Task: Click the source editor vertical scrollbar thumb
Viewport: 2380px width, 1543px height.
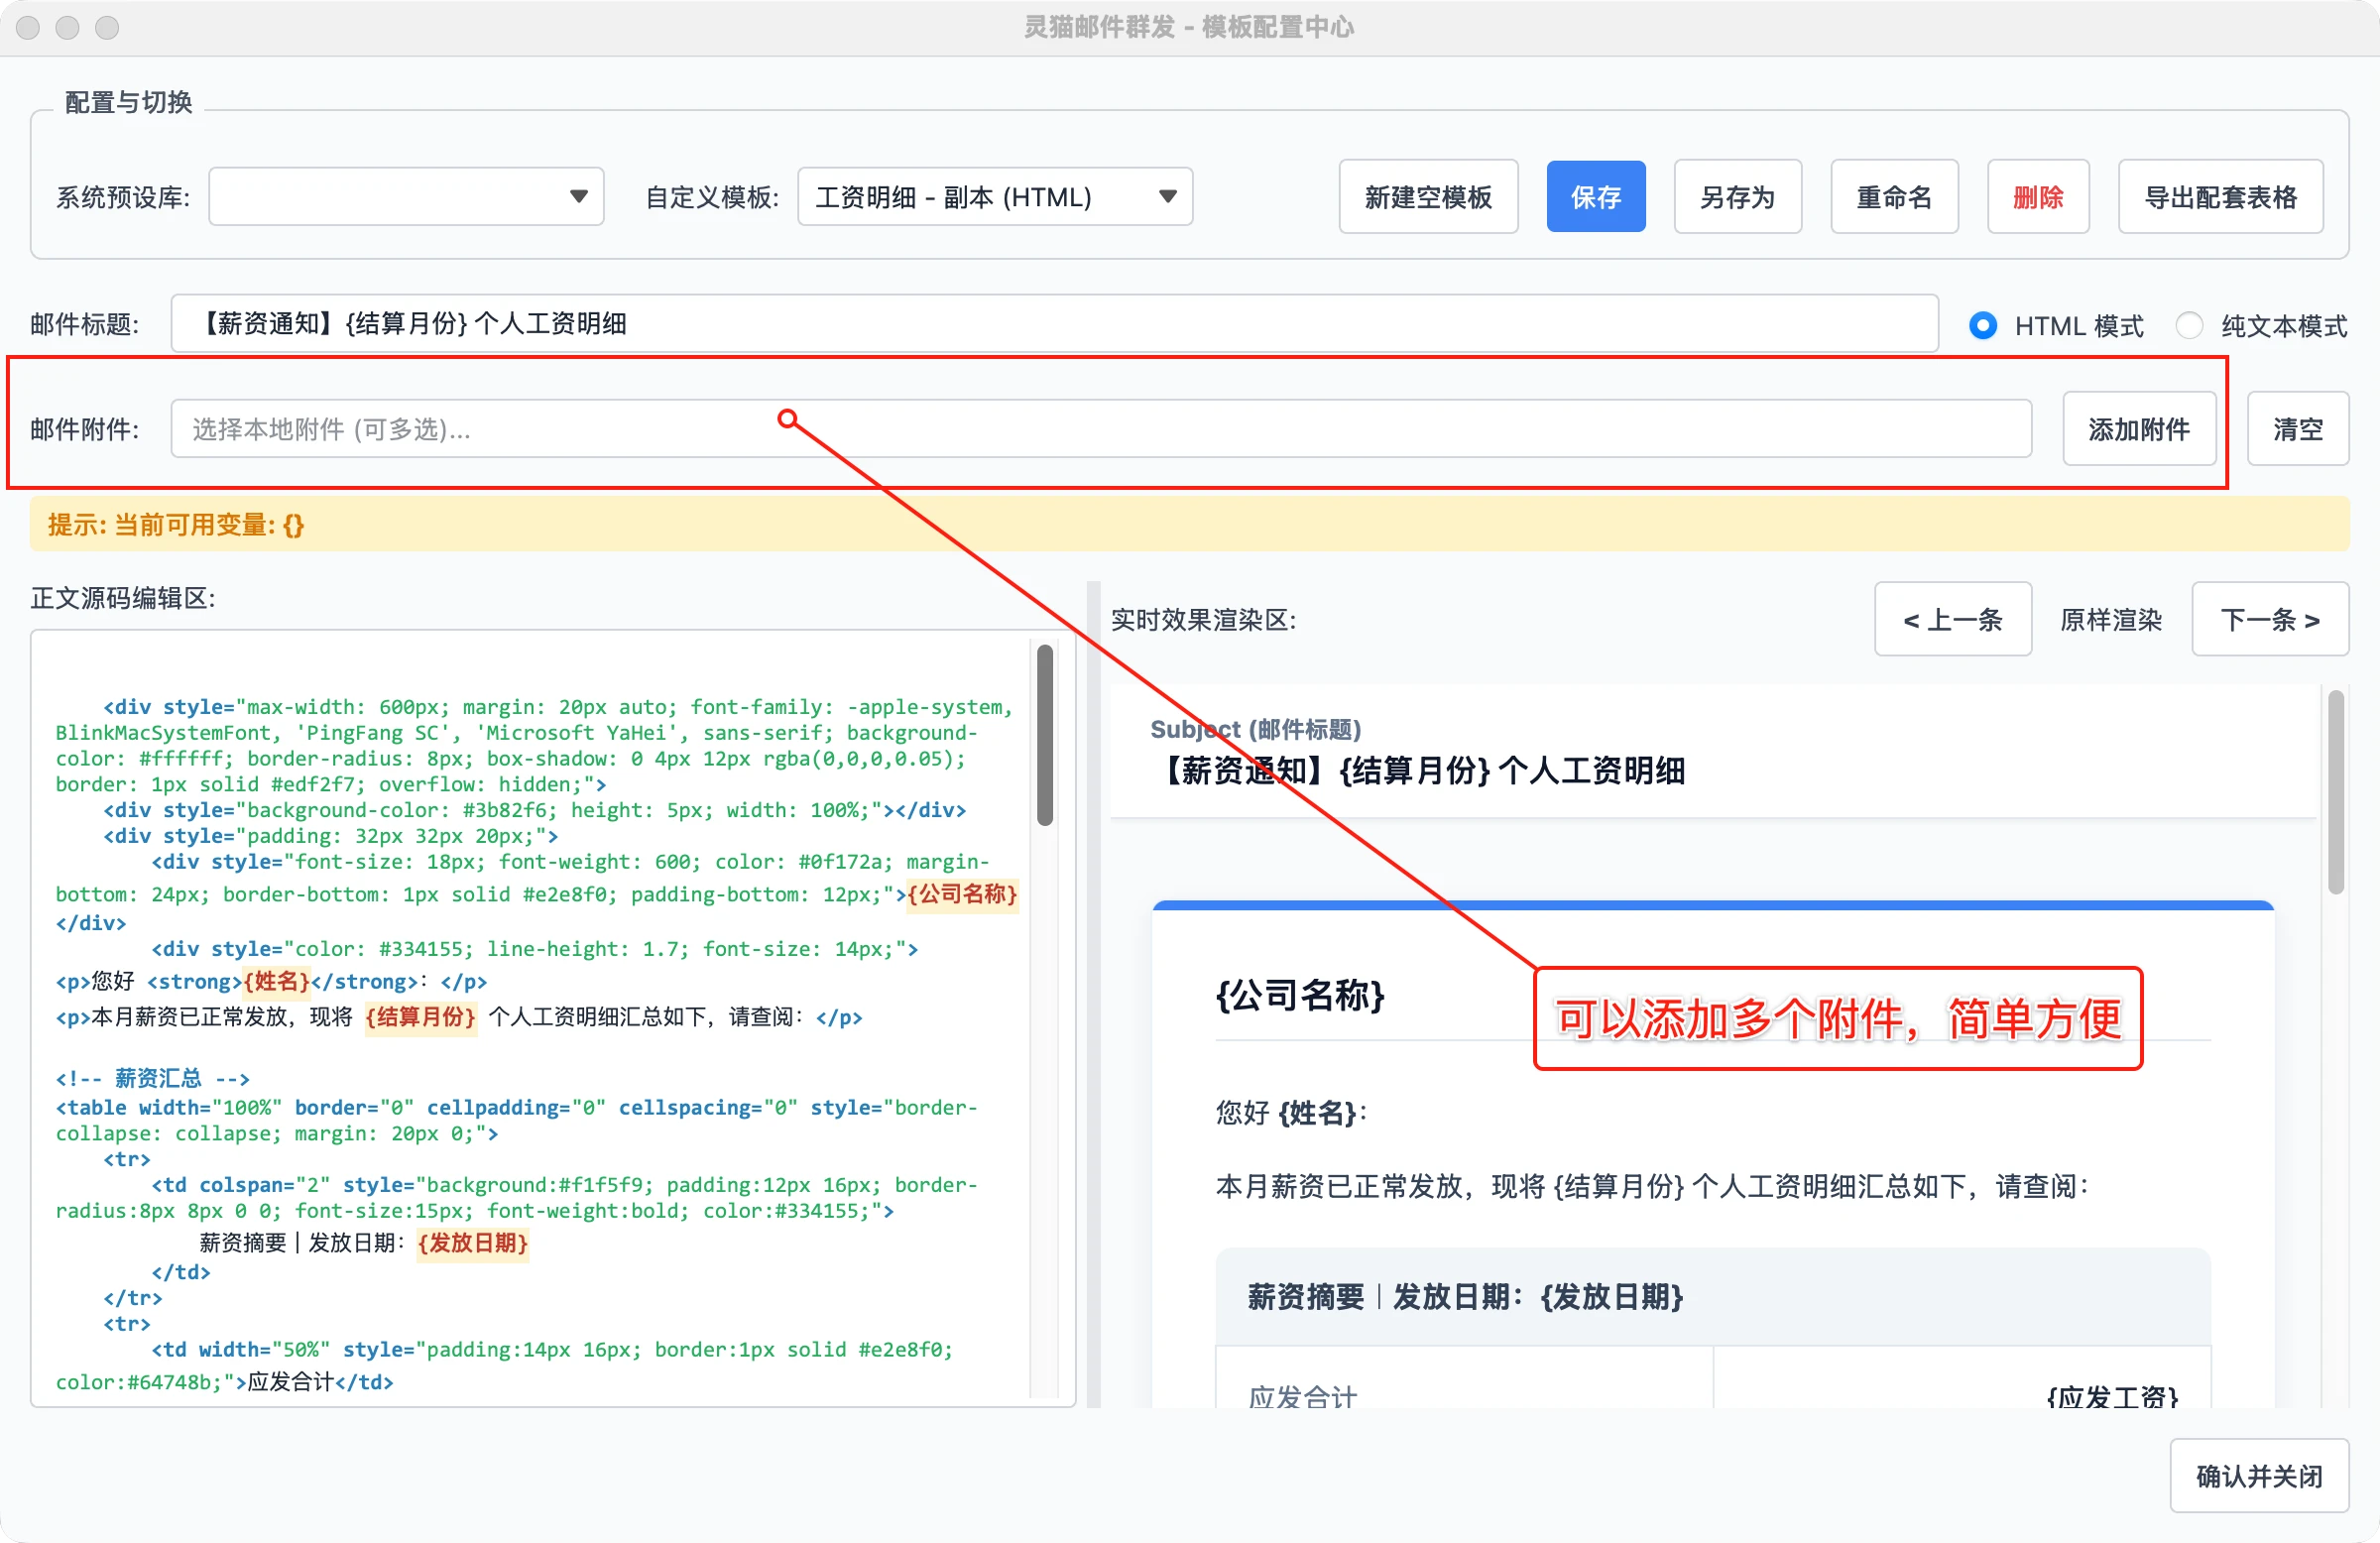Action: tap(1045, 735)
